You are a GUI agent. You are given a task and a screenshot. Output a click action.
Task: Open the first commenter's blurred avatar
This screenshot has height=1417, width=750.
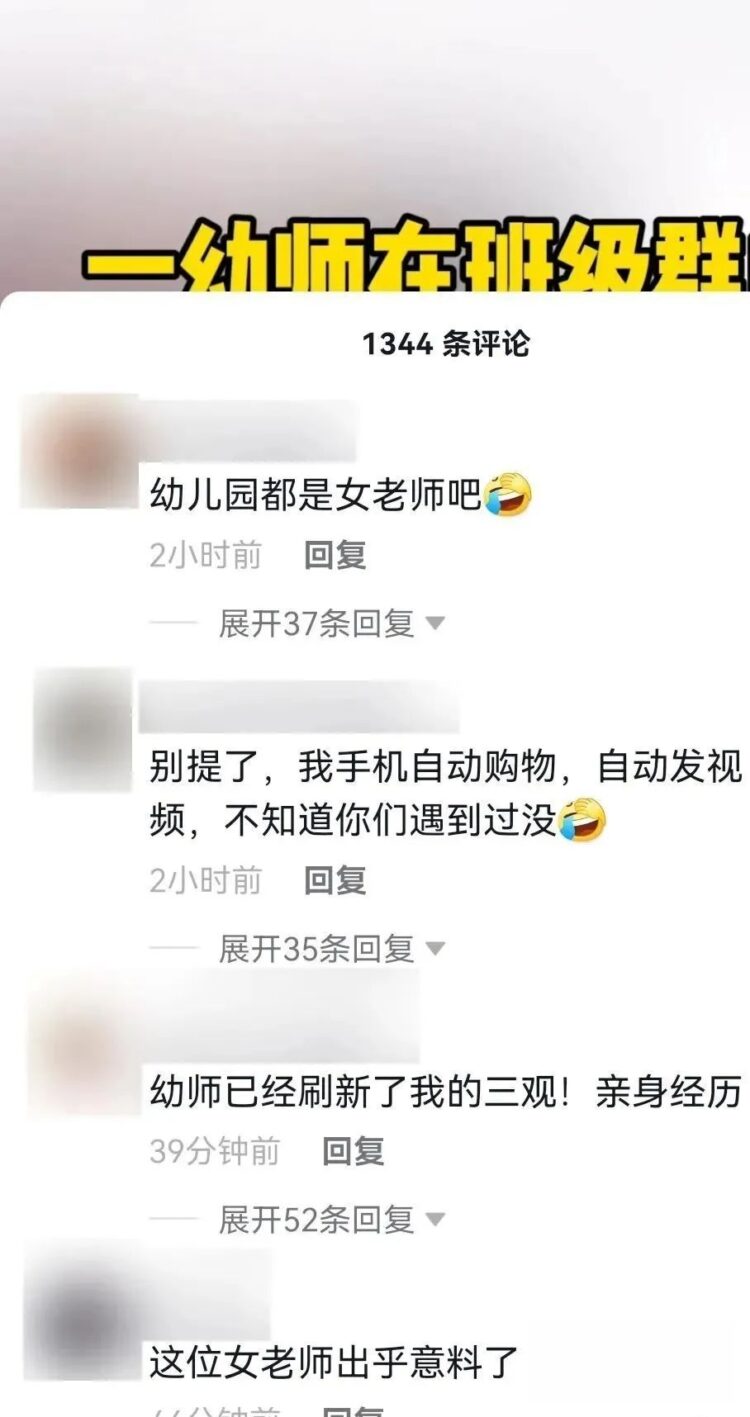(78, 450)
